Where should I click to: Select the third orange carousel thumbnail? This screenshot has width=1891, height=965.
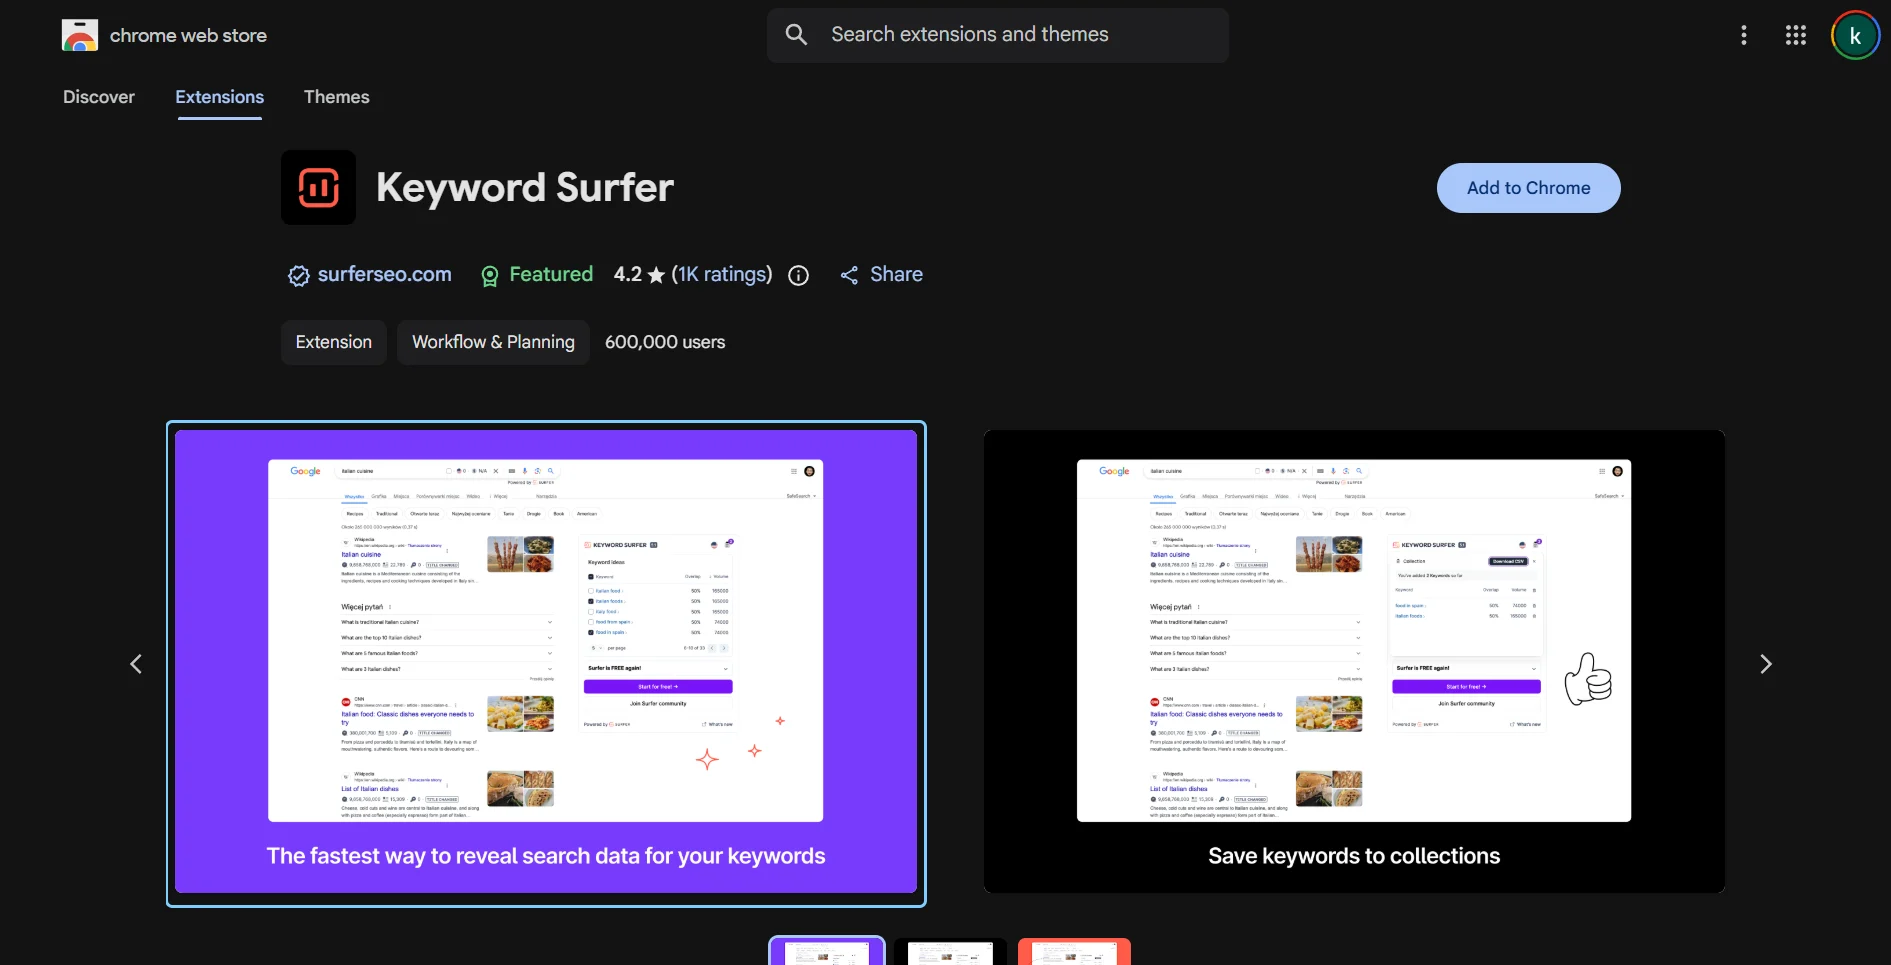(x=1074, y=951)
